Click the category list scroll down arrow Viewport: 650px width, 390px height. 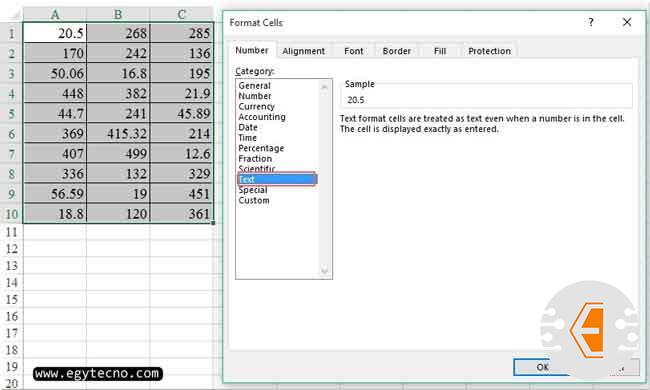[x=324, y=271]
